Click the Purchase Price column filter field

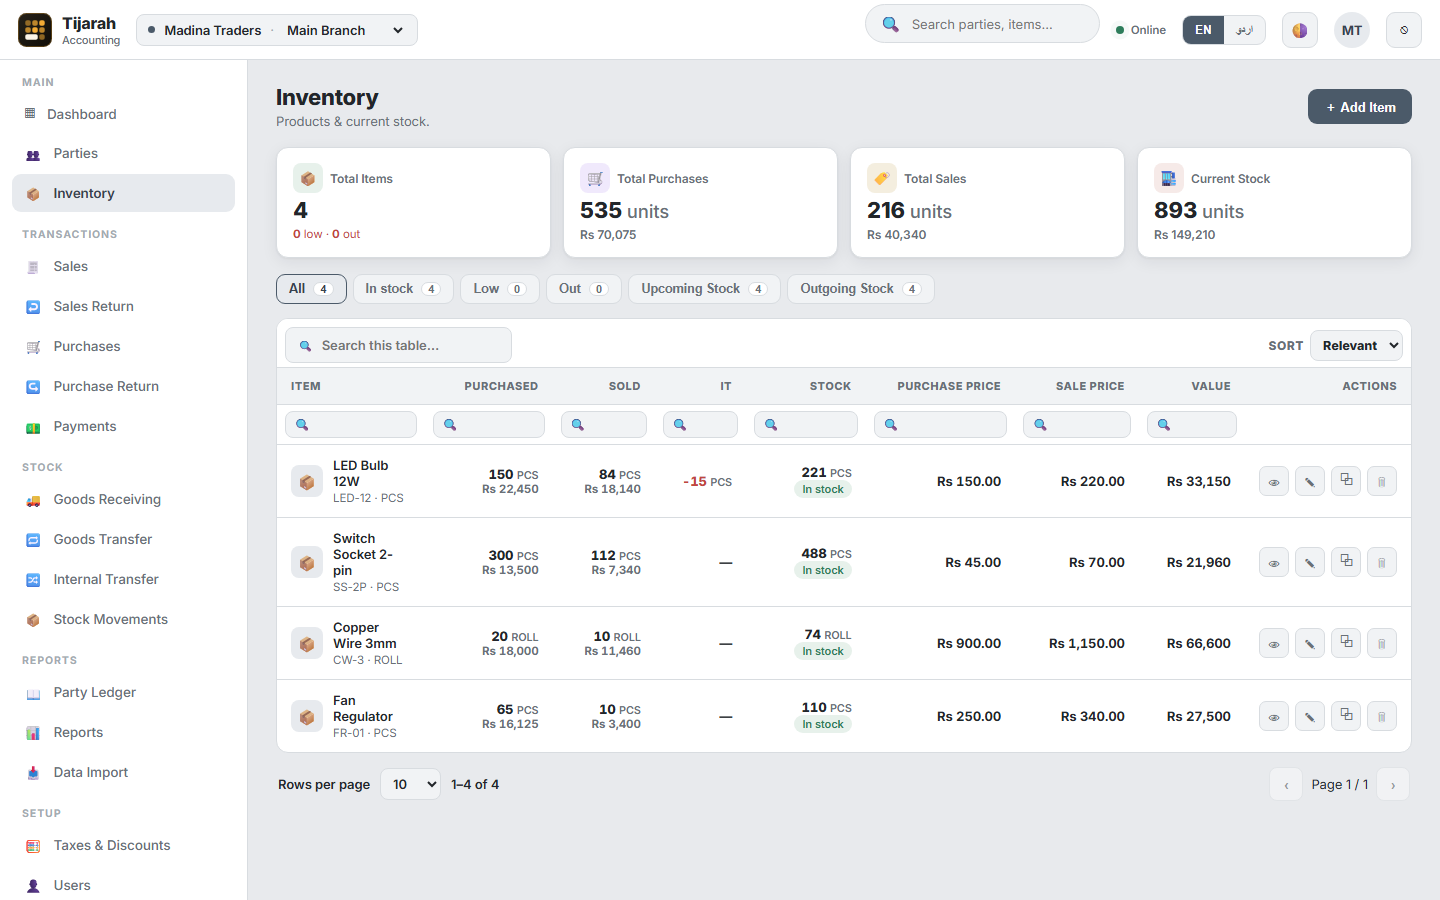(x=940, y=424)
